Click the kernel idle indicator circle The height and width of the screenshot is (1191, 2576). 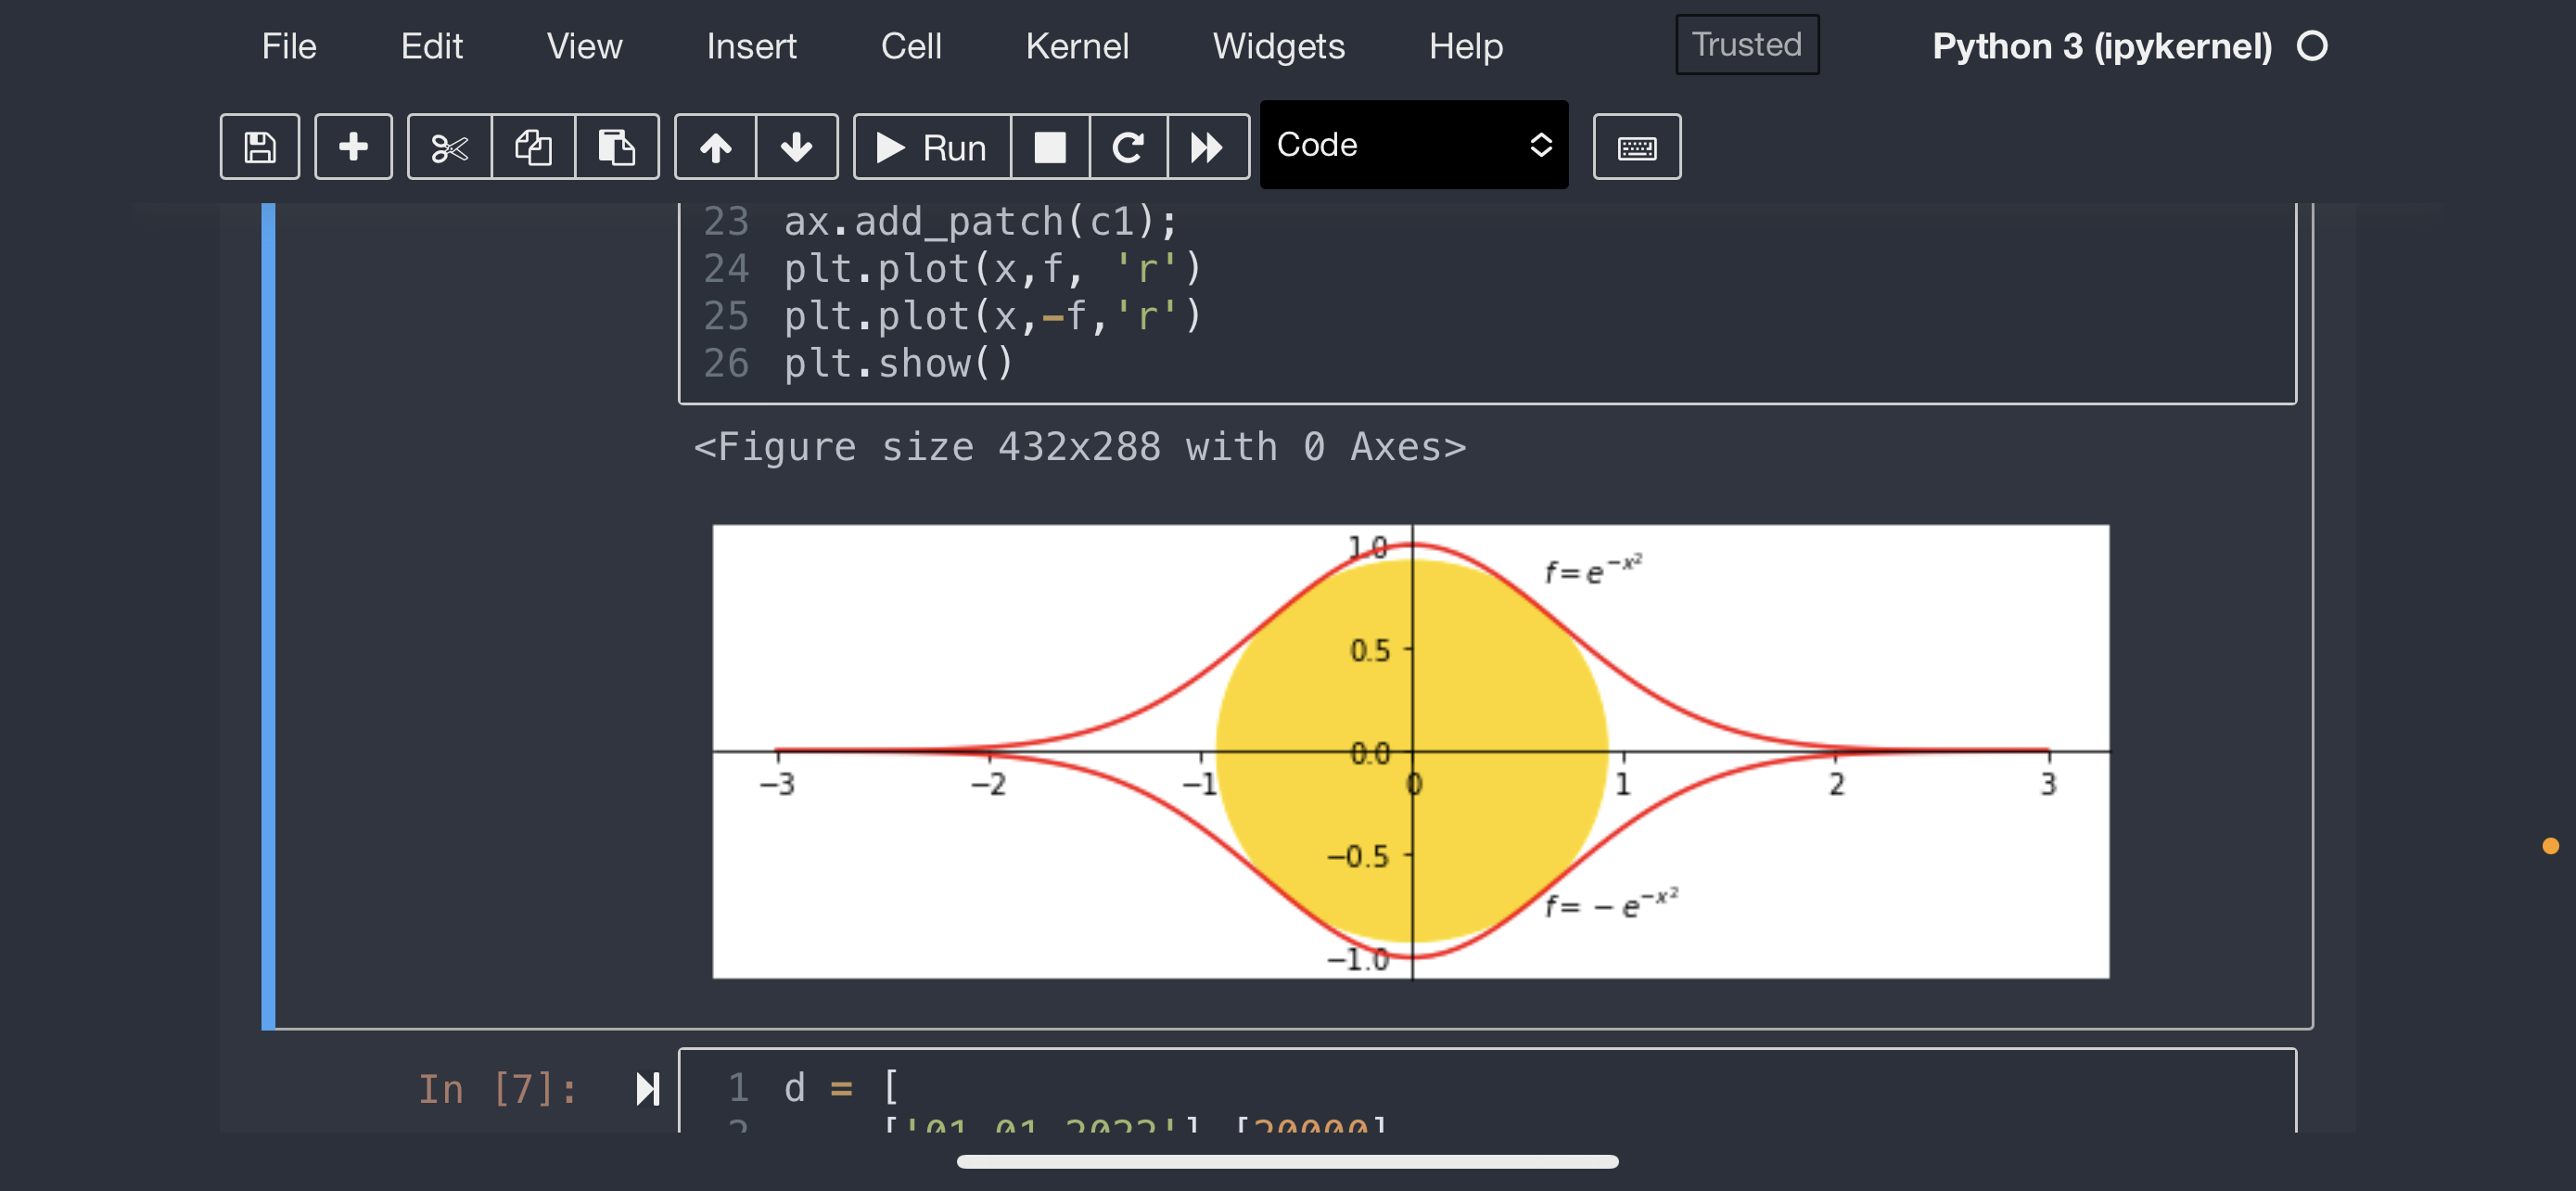tap(2311, 46)
